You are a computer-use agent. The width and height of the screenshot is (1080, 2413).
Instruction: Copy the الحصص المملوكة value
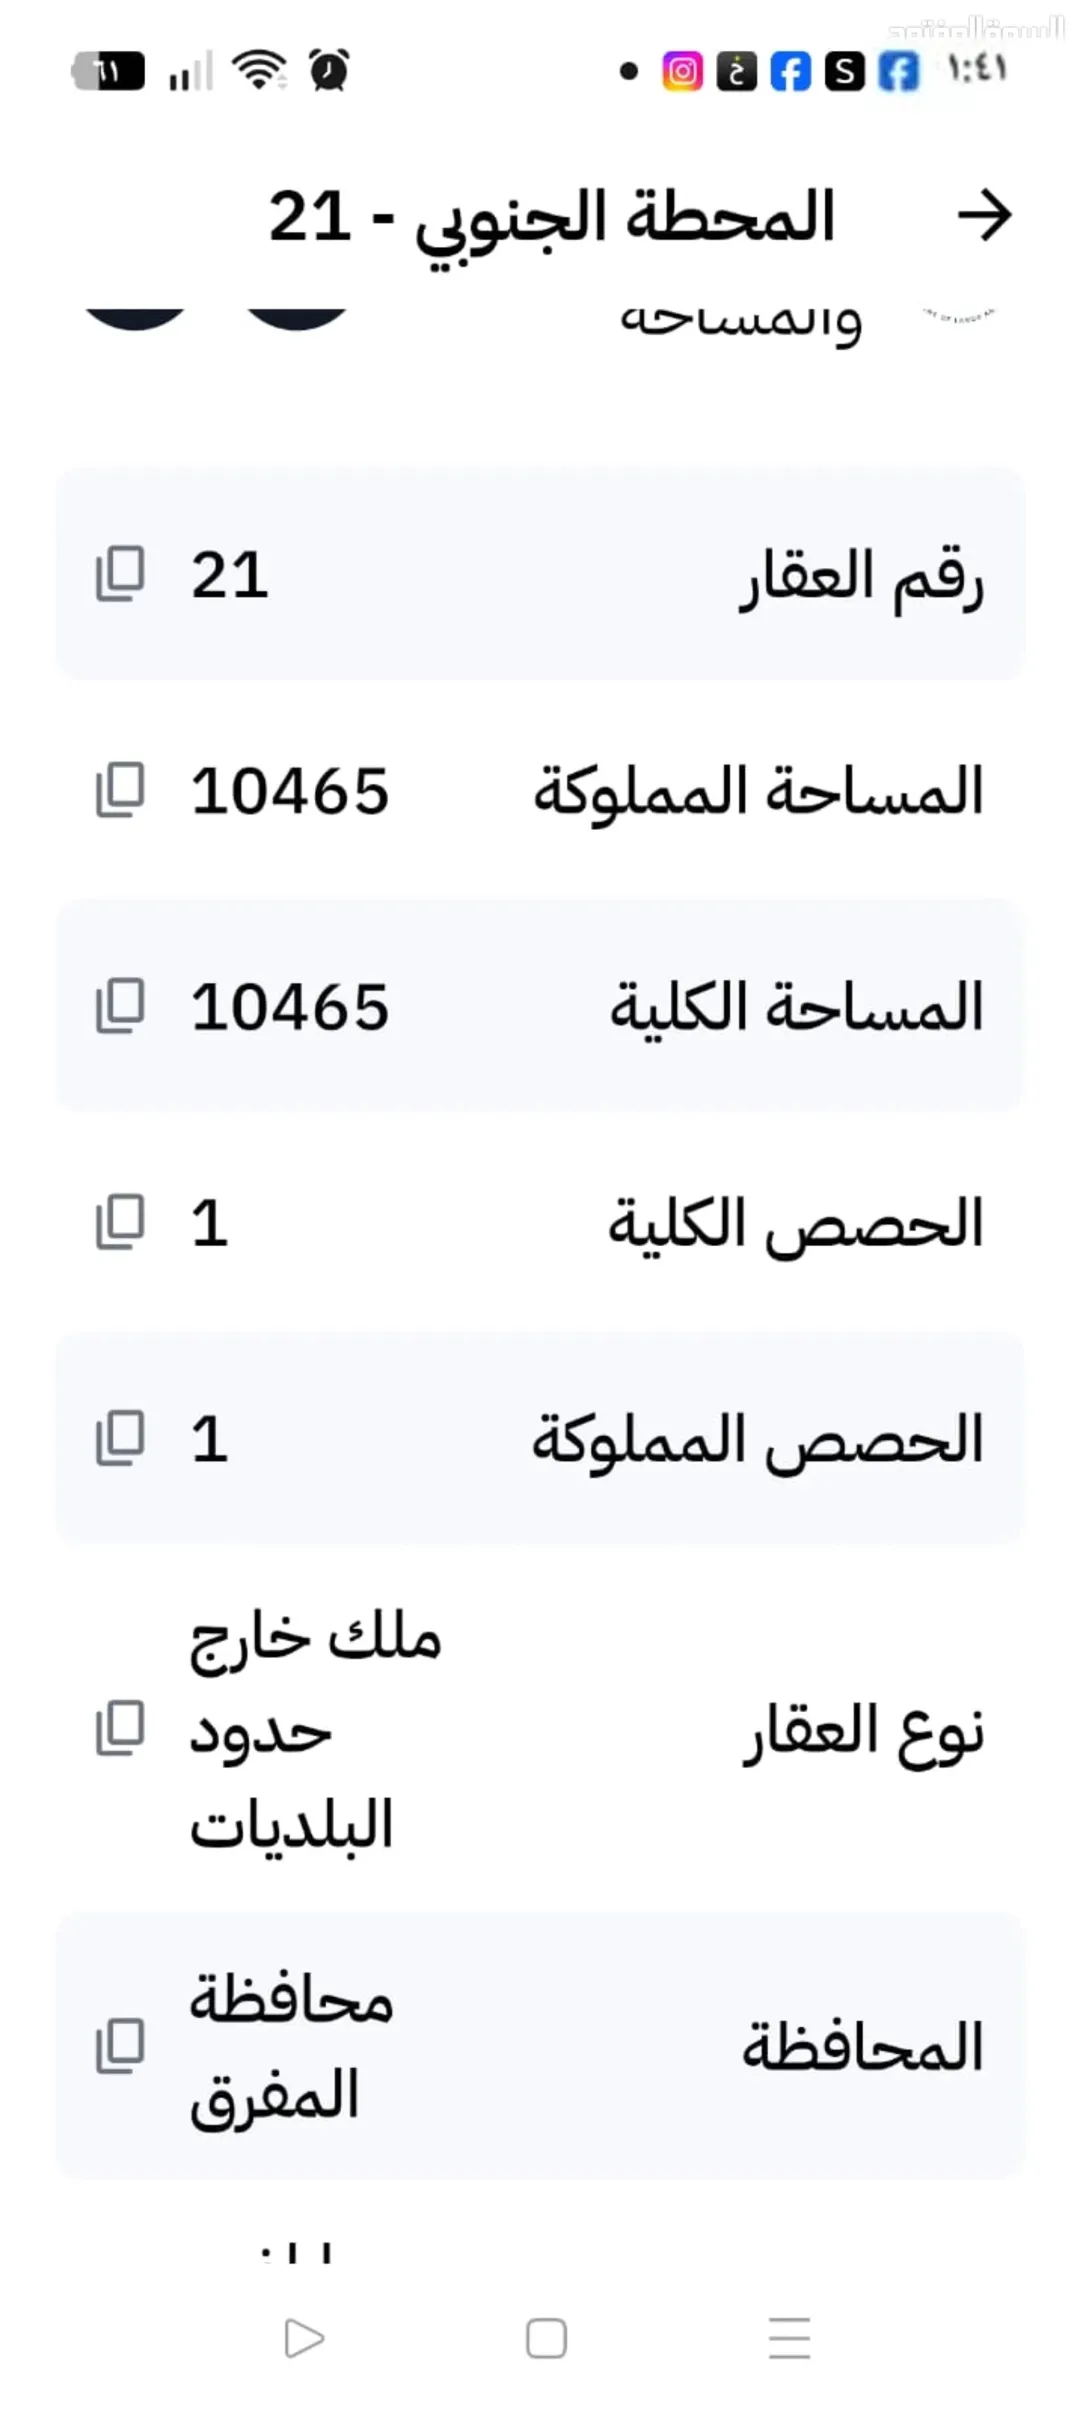pyautogui.click(x=120, y=1438)
